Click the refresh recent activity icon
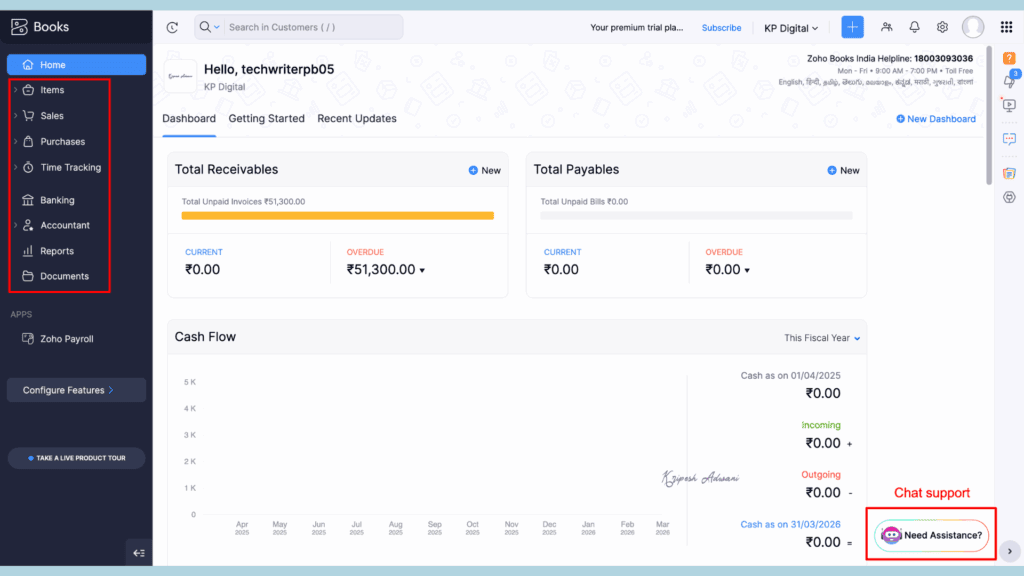Viewport: 1024px width, 576px height. pyautogui.click(x=172, y=27)
